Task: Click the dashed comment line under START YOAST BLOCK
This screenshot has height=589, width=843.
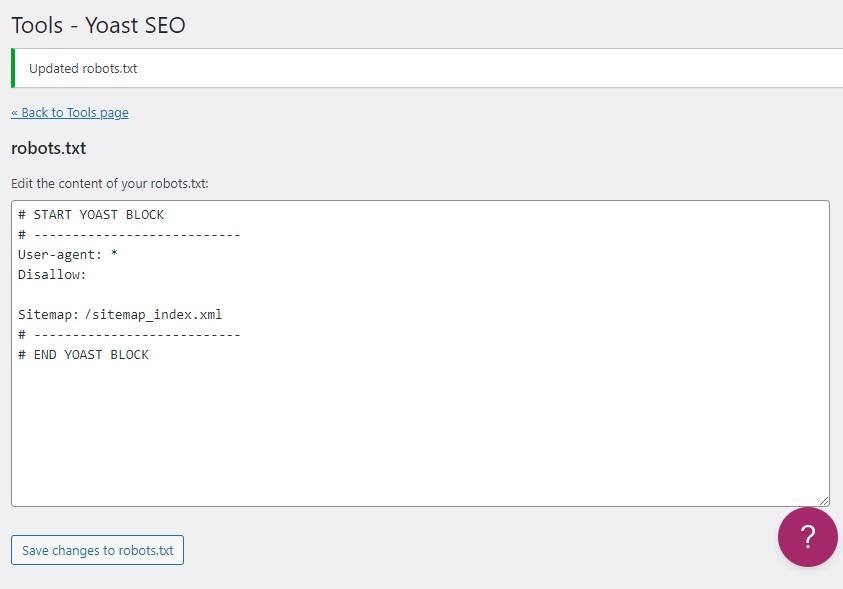Action: (x=129, y=235)
